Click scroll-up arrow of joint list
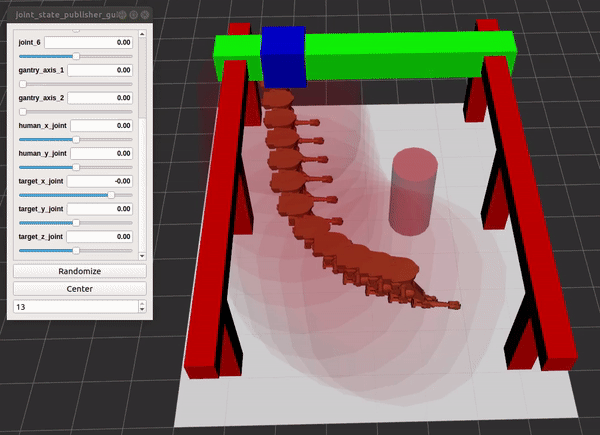 point(142,34)
